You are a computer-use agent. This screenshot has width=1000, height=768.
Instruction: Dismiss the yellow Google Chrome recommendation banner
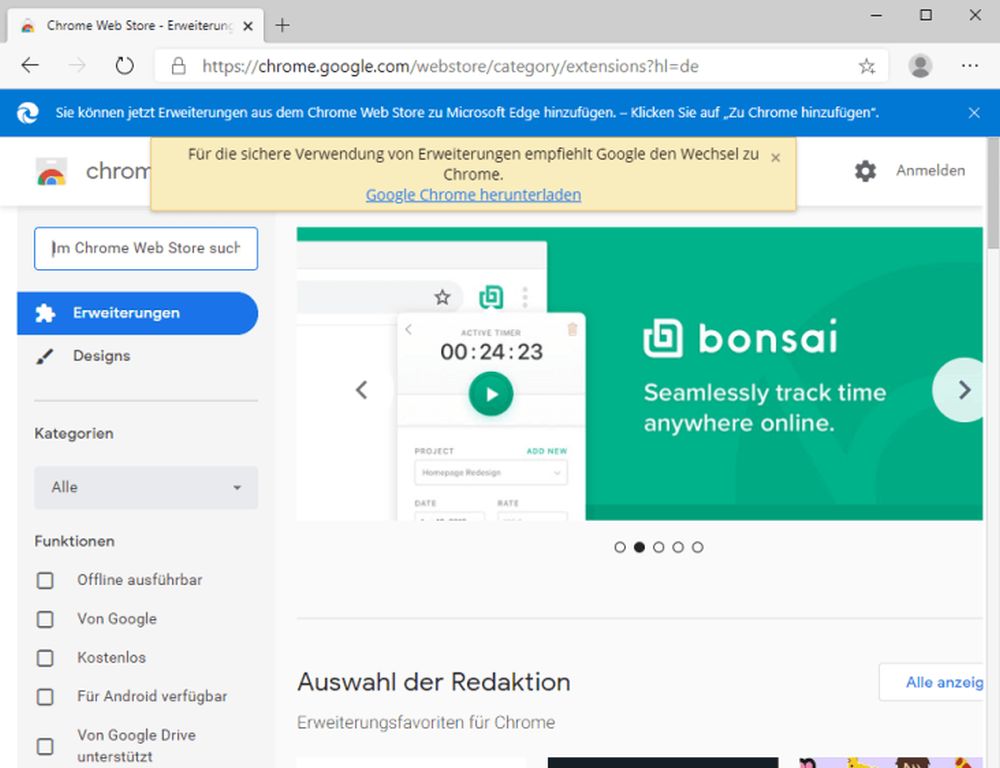(775, 157)
